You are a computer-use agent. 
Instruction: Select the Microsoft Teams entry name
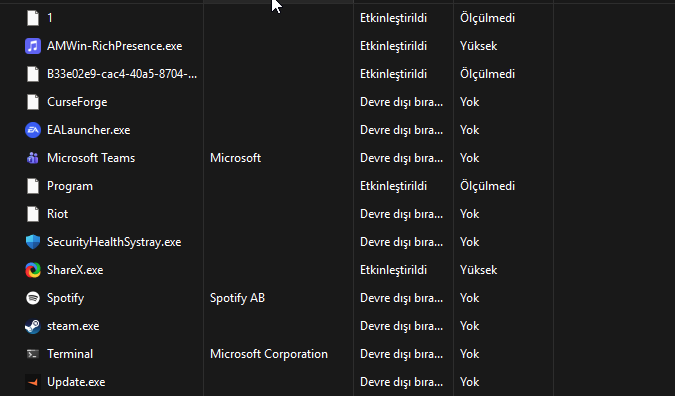tap(91, 158)
